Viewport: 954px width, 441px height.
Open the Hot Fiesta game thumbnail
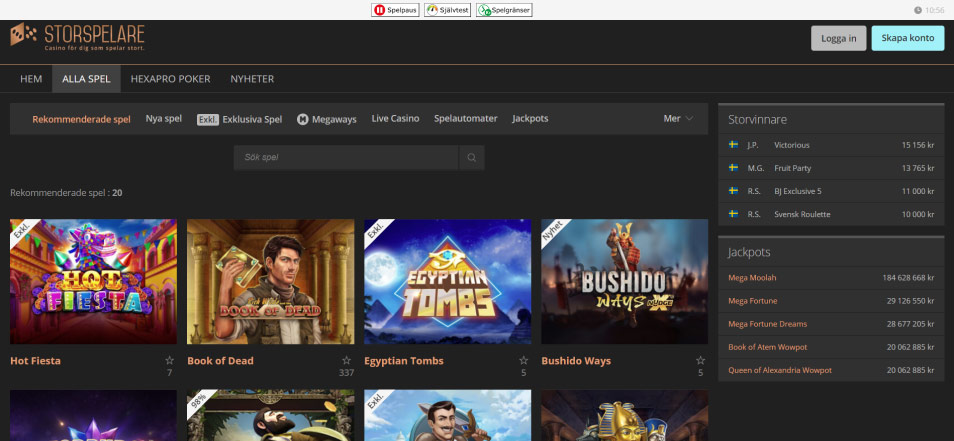click(94, 282)
